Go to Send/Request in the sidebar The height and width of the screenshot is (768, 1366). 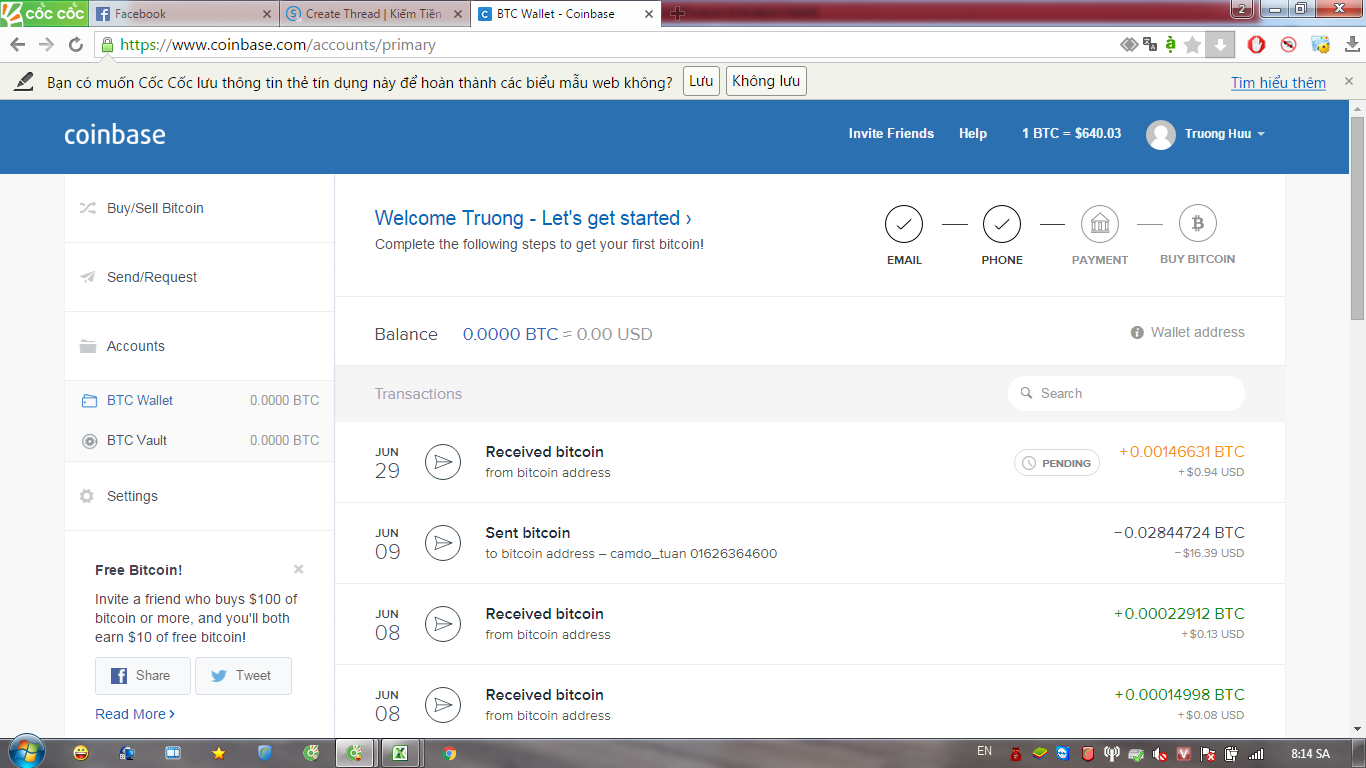[199, 277]
